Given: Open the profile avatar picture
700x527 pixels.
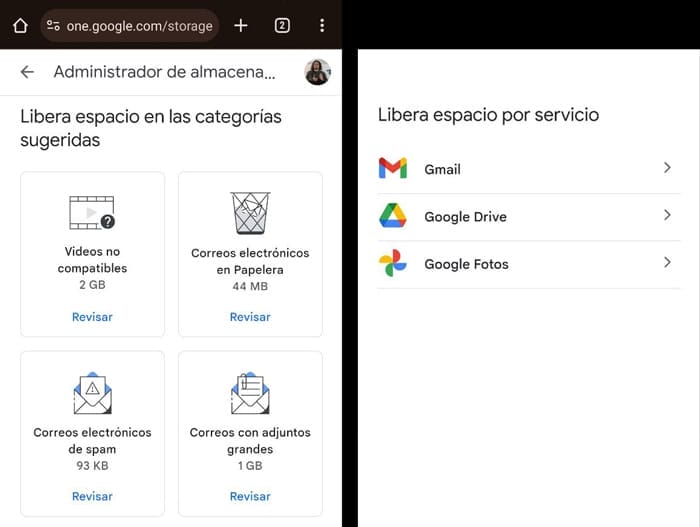Looking at the screenshot, I should (x=317, y=72).
